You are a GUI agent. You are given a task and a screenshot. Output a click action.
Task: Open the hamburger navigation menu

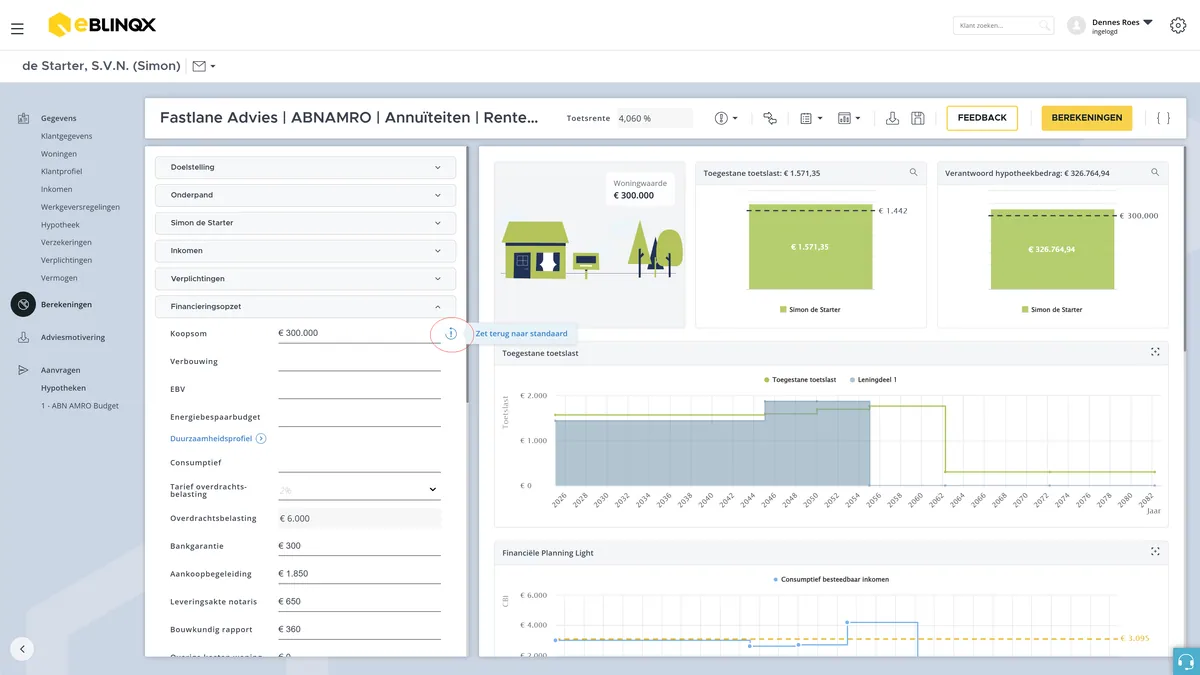(x=17, y=29)
